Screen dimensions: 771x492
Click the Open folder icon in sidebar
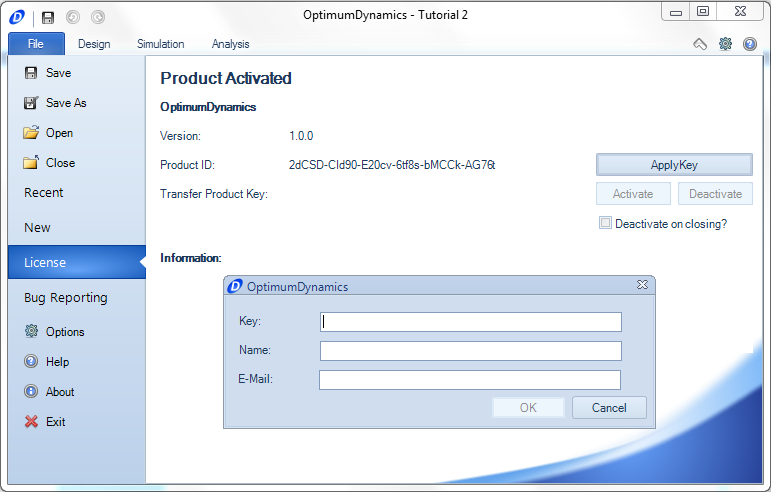click(x=31, y=133)
